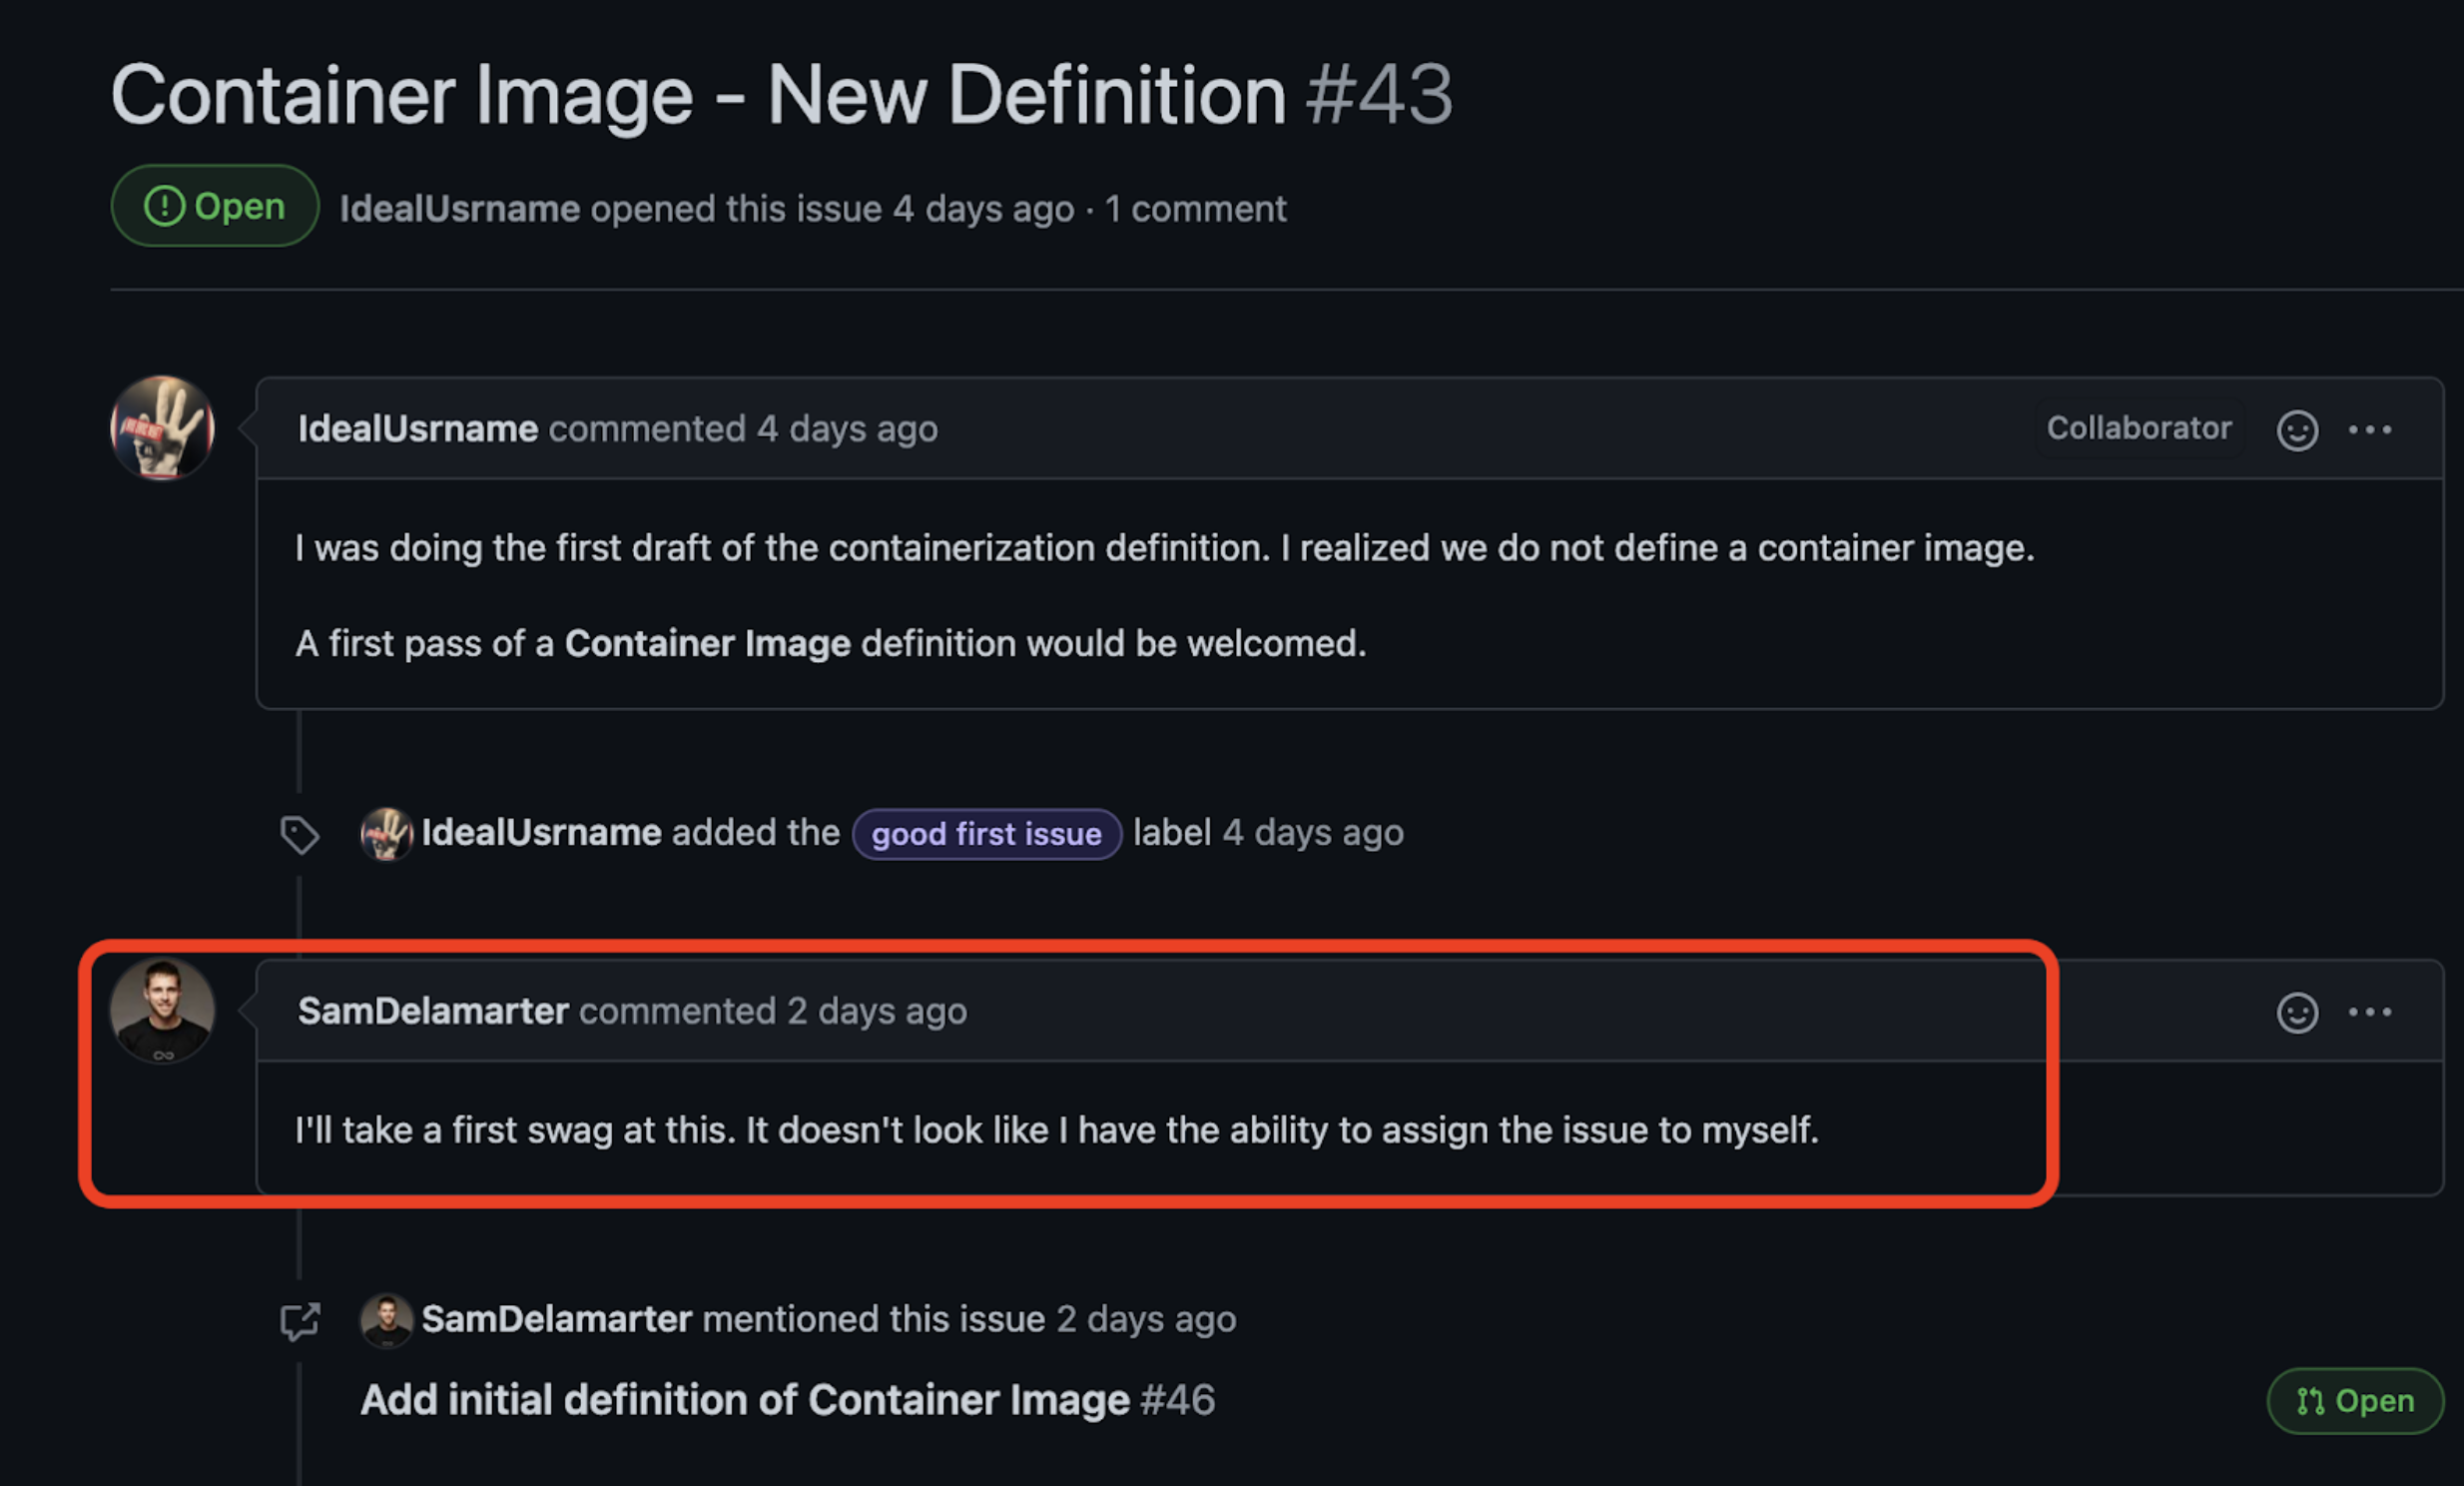The height and width of the screenshot is (1486, 2464).
Task: Click the Open pull request status badge
Action: [x=2355, y=1401]
